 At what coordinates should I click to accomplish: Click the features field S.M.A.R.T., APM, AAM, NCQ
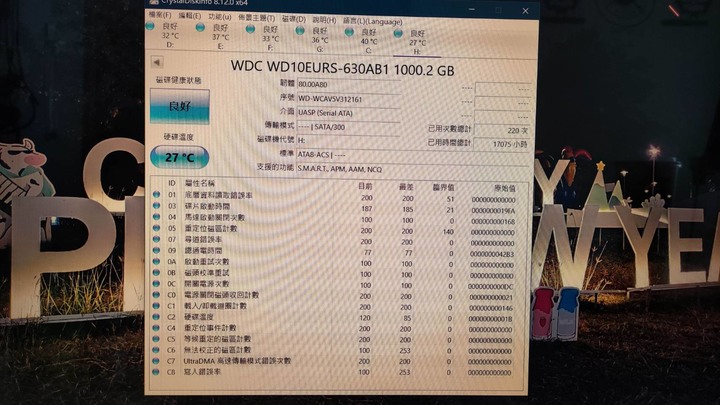[x=412, y=169]
